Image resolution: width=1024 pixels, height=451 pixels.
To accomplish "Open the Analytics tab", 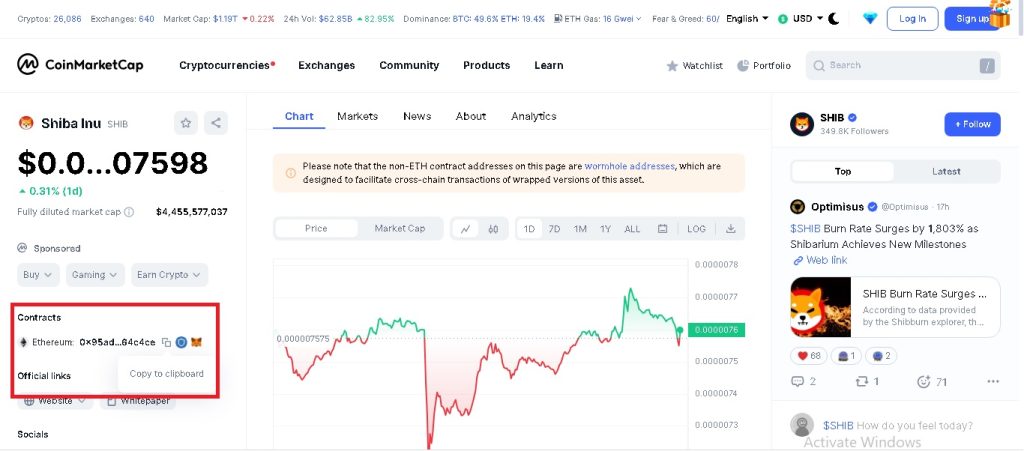I will pyautogui.click(x=533, y=116).
